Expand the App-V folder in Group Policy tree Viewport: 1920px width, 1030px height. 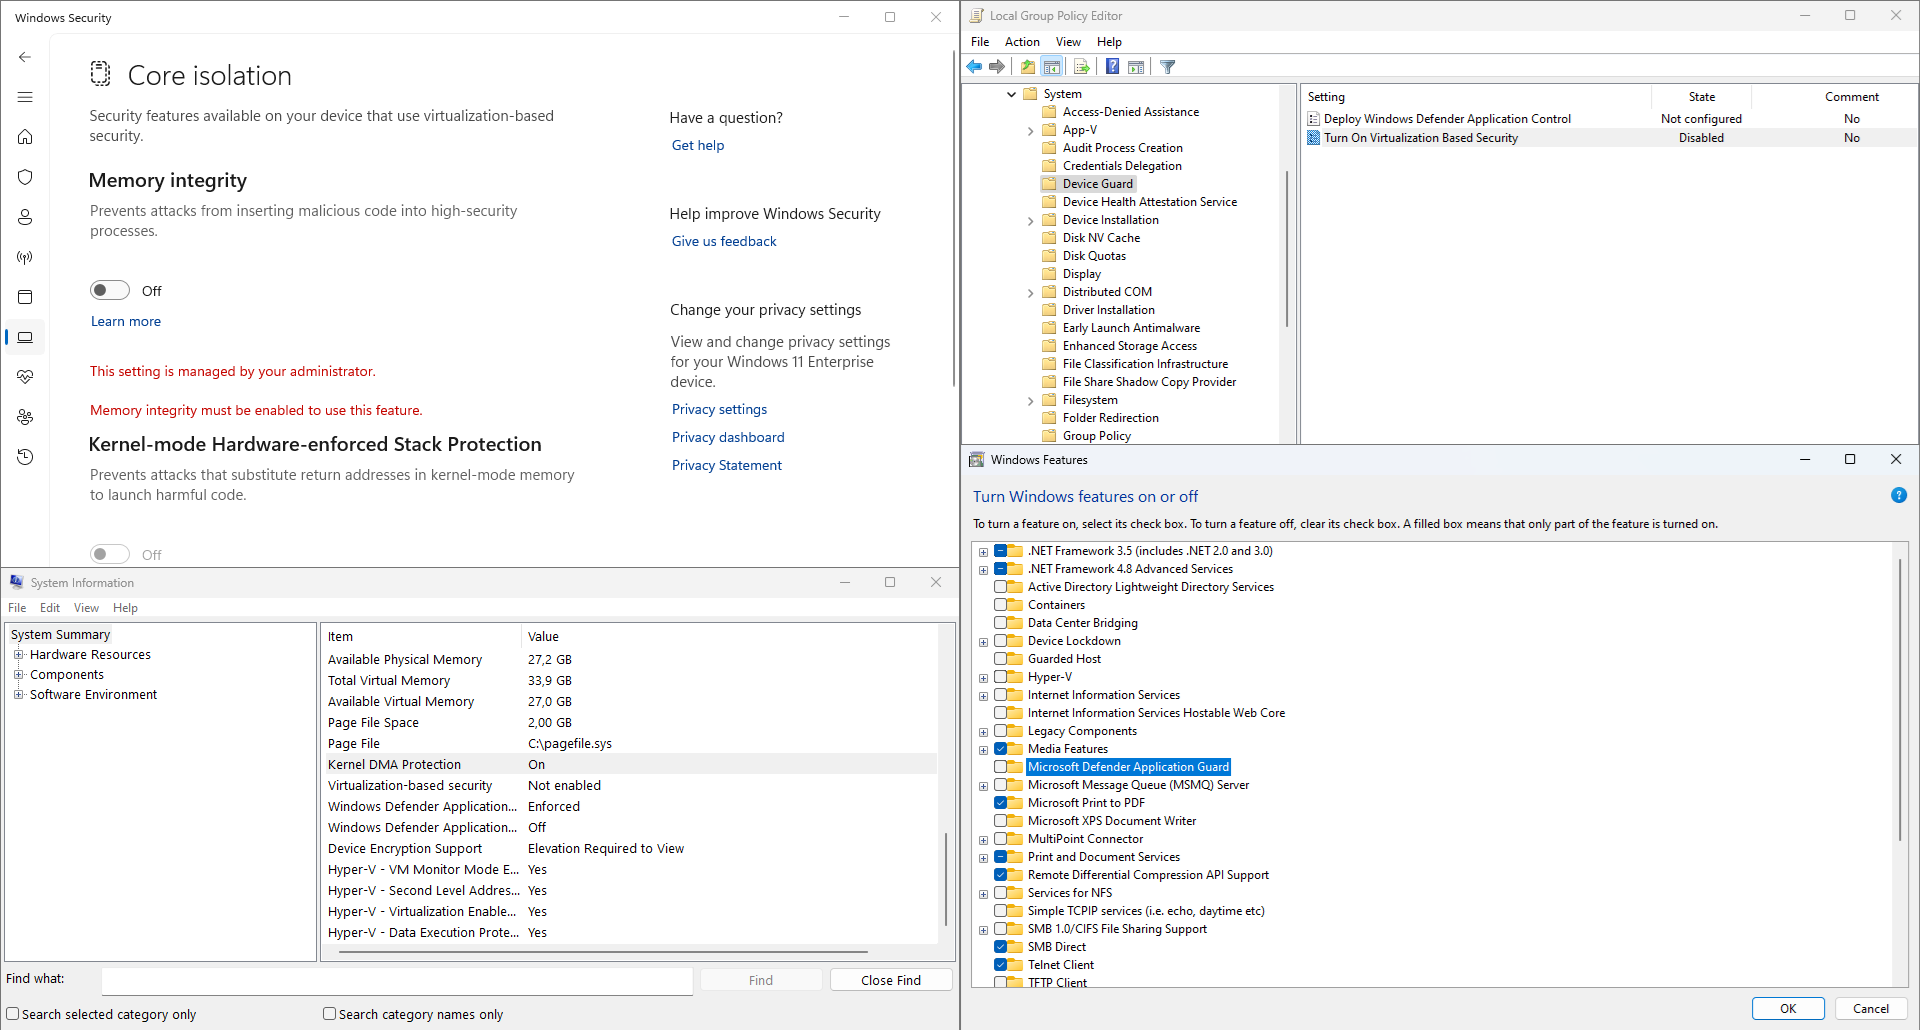pos(1031,130)
